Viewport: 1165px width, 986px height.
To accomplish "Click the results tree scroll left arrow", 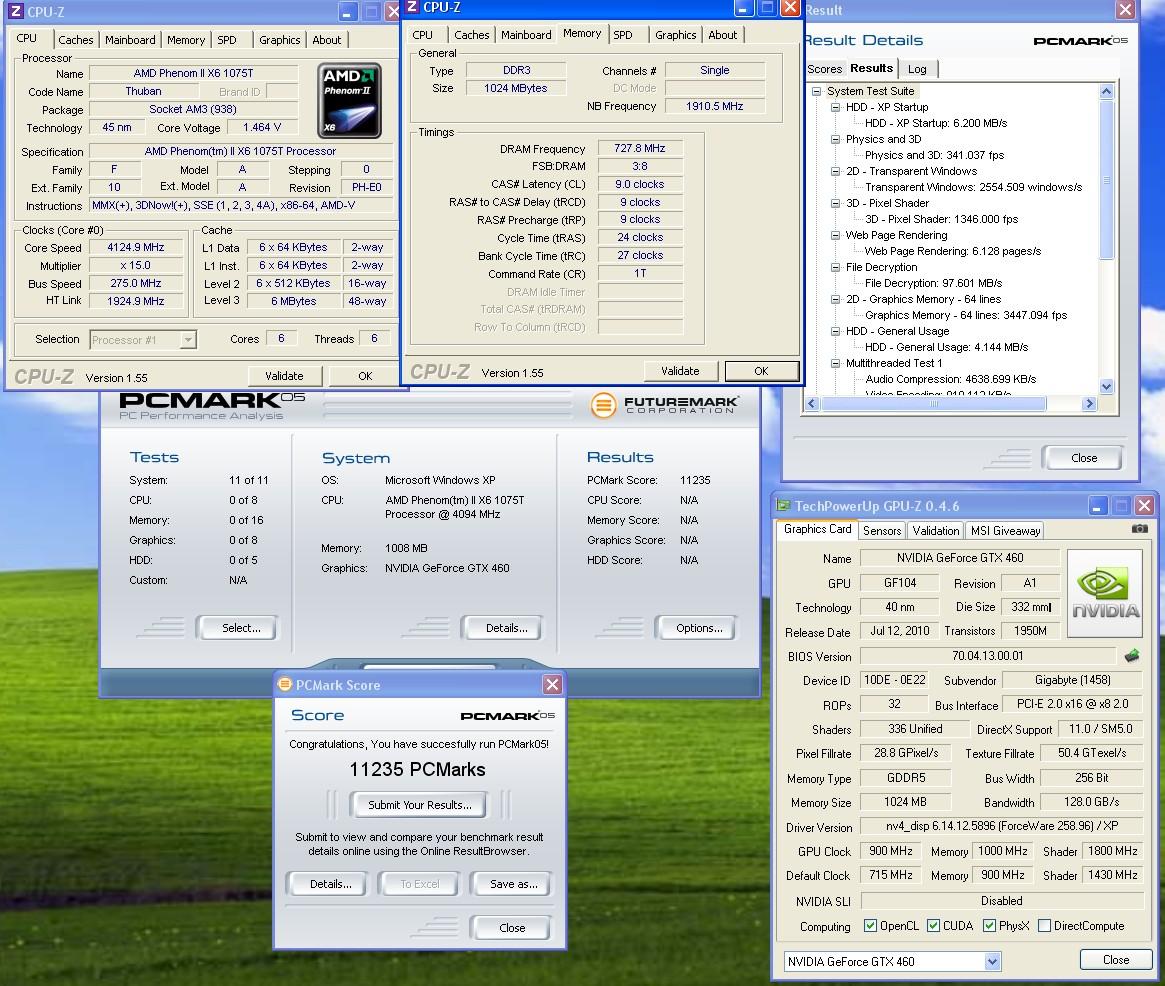I will (812, 403).
